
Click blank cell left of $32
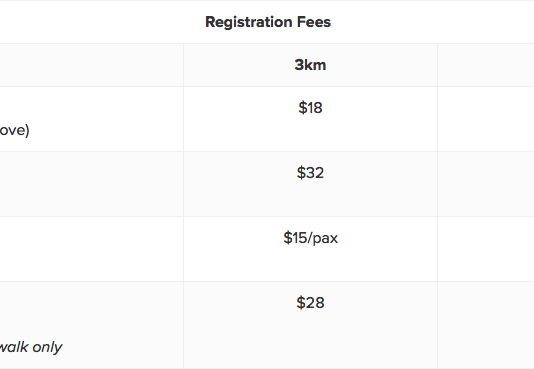pos(91,184)
